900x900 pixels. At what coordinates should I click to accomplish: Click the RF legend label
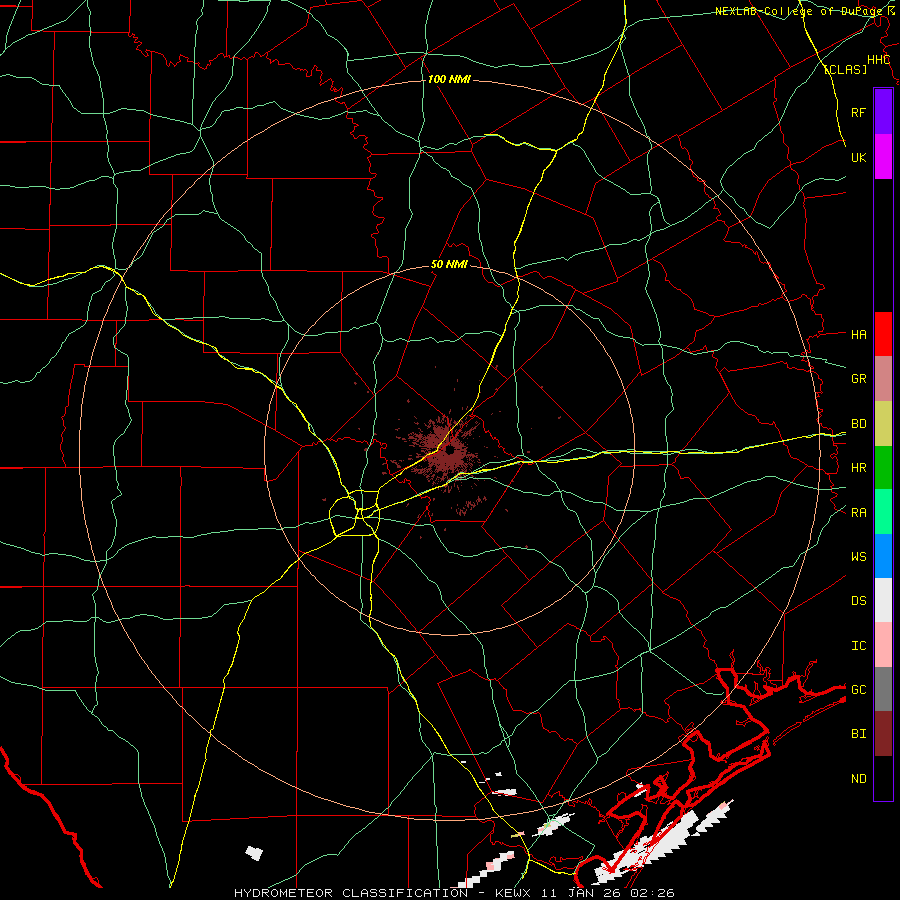coord(858,112)
